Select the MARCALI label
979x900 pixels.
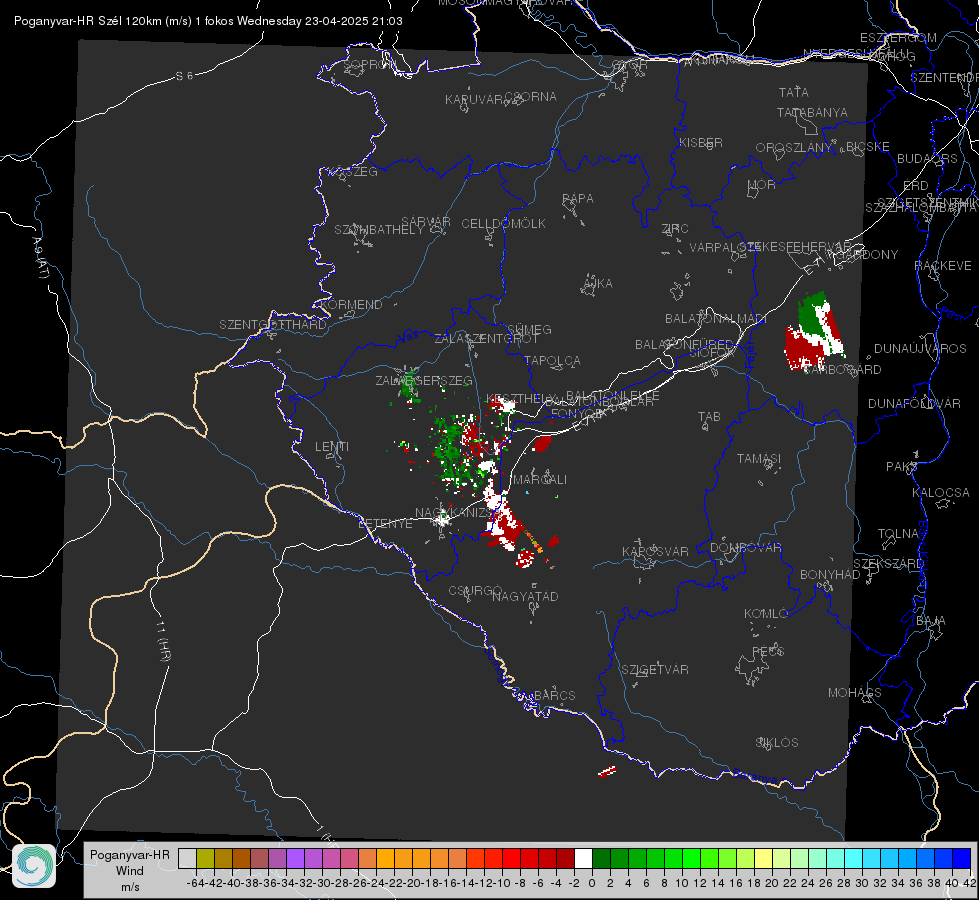pos(539,479)
